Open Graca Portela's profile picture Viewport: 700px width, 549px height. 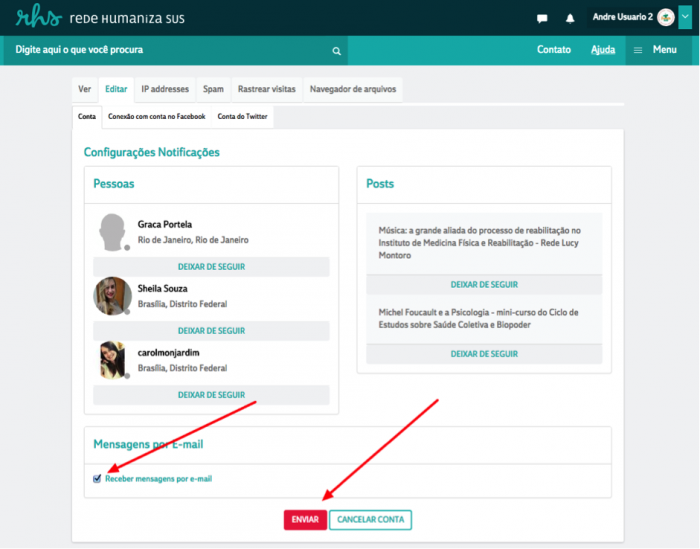pyautogui.click(x=113, y=232)
